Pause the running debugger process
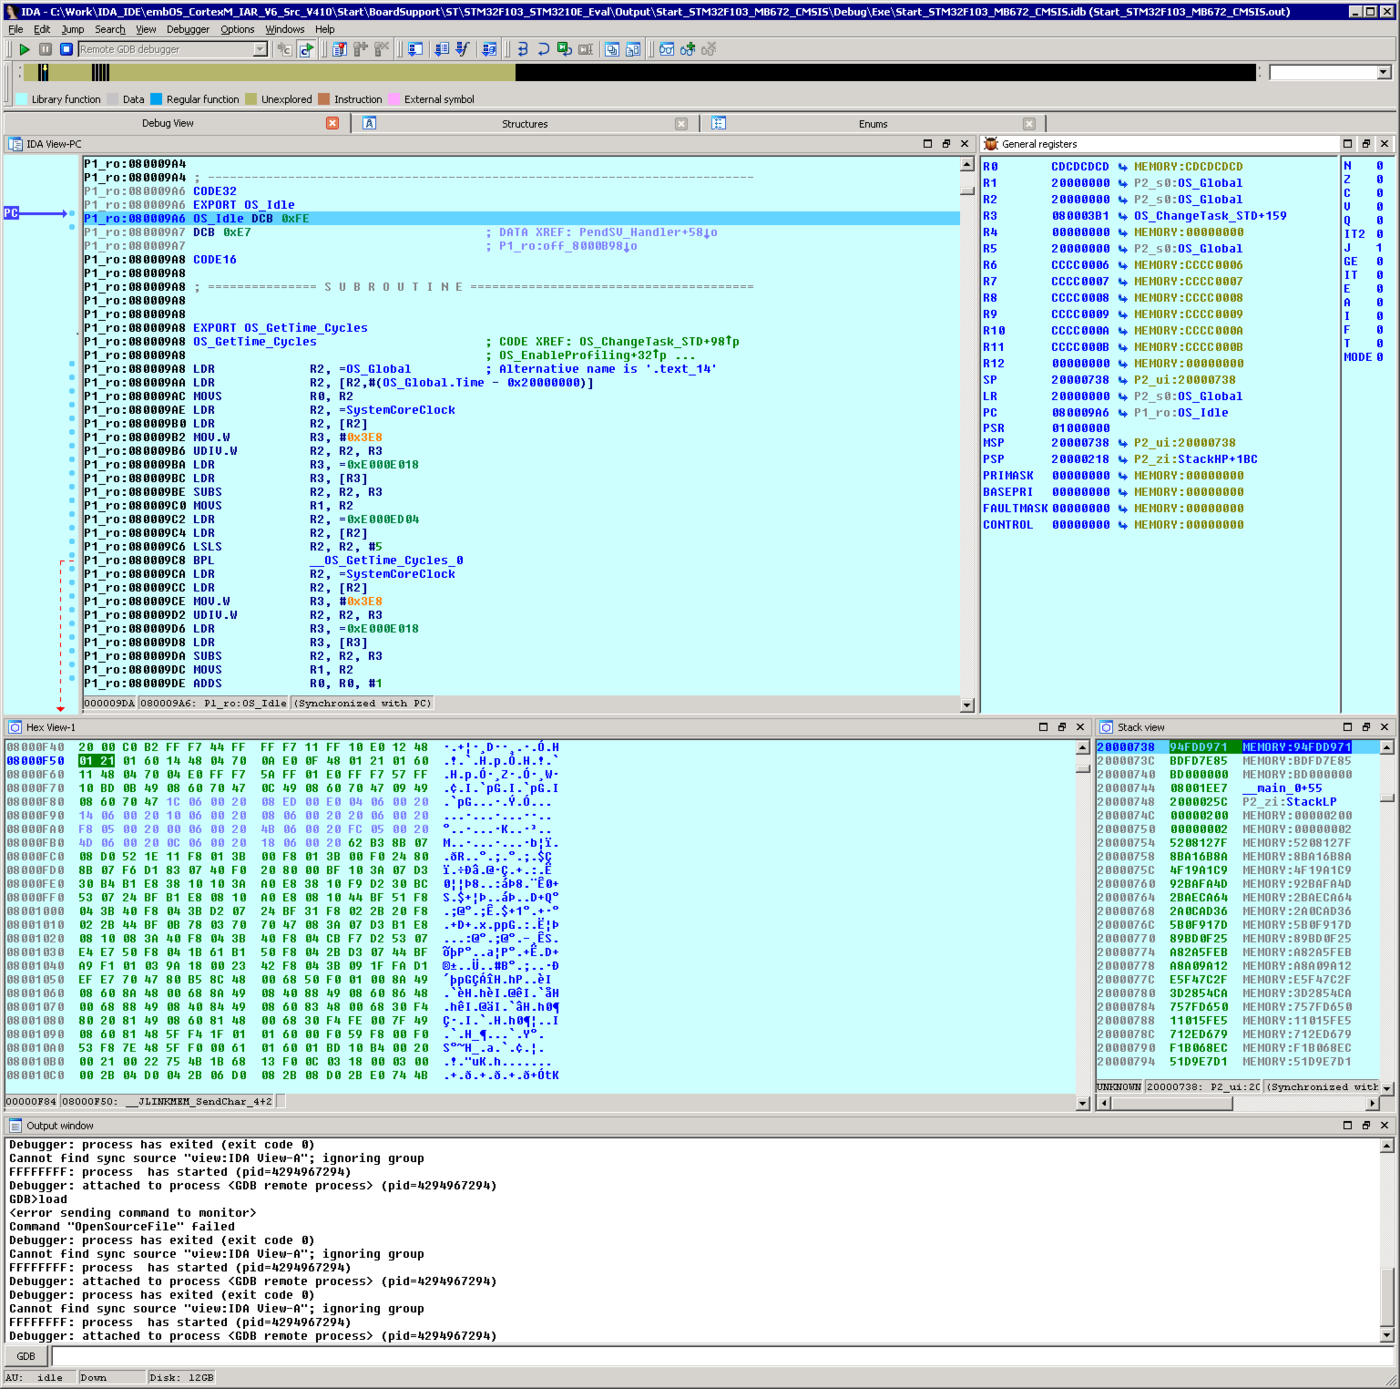 (x=45, y=49)
